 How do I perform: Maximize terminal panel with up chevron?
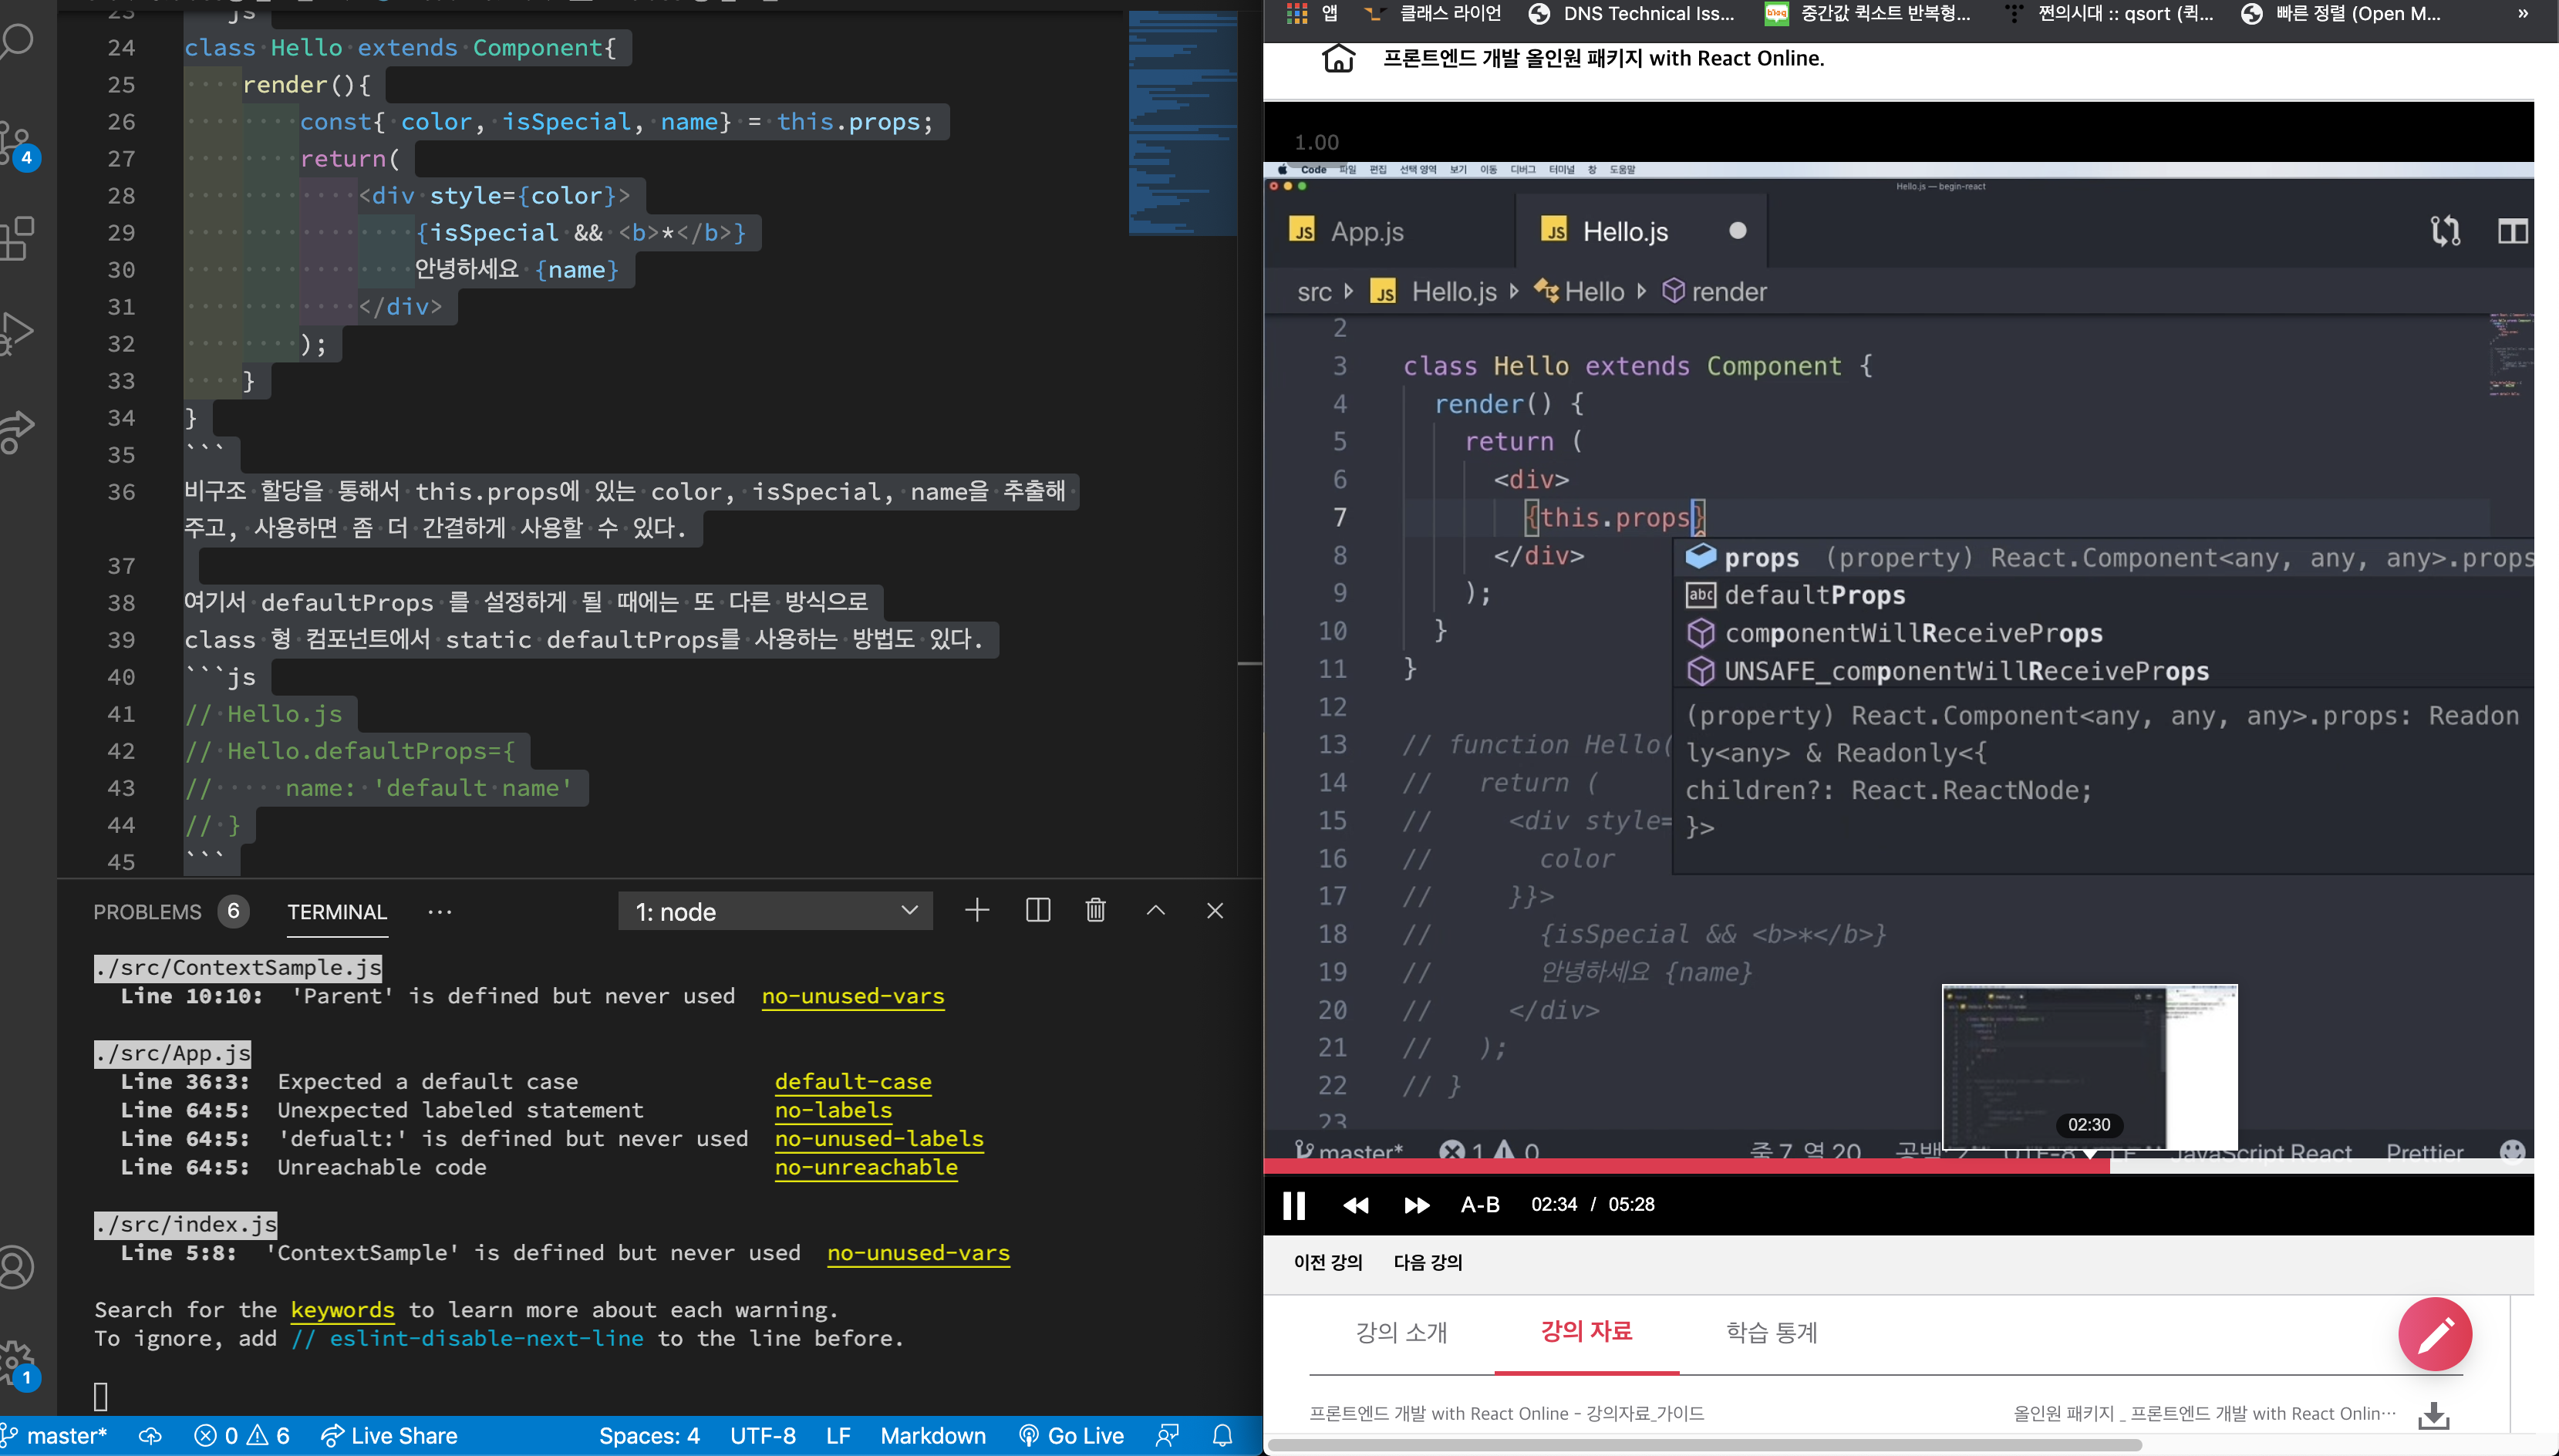[x=1155, y=910]
